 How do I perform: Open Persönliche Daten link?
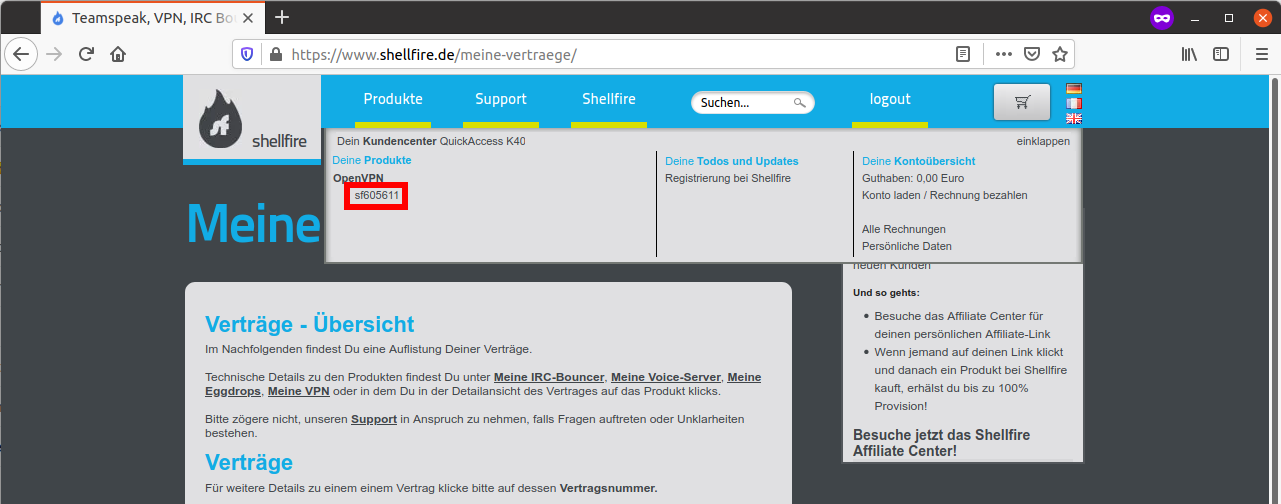pyautogui.click(x=907, y=246)
